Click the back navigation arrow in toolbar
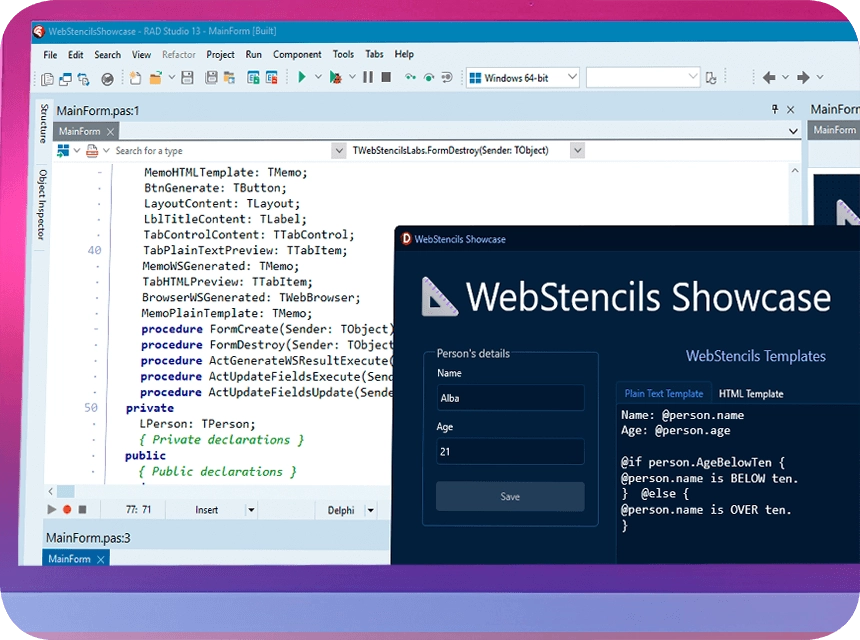 click(x=769, y=77)
